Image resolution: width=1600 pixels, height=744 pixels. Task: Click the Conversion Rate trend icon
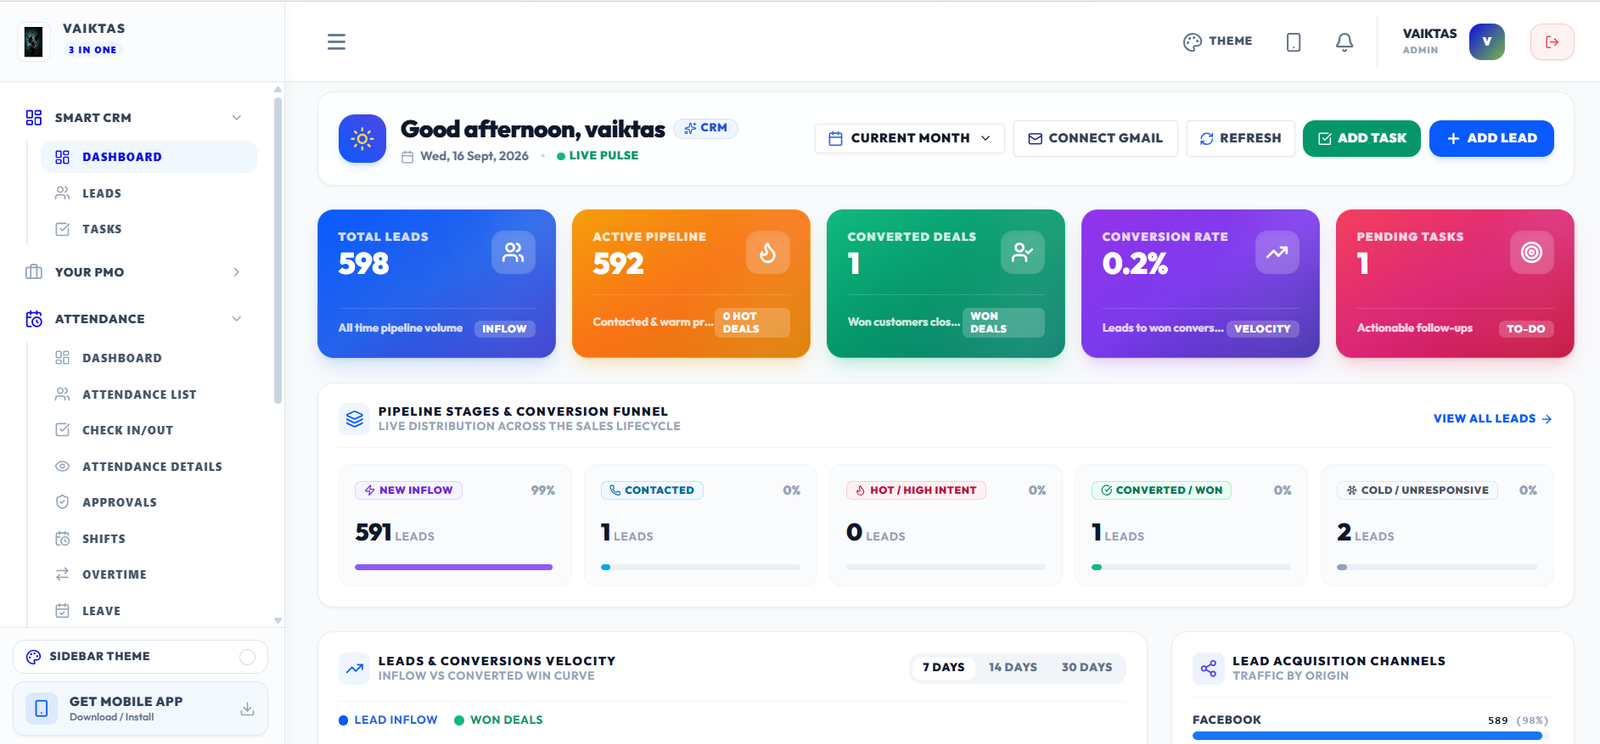(x=1277, y=252)
